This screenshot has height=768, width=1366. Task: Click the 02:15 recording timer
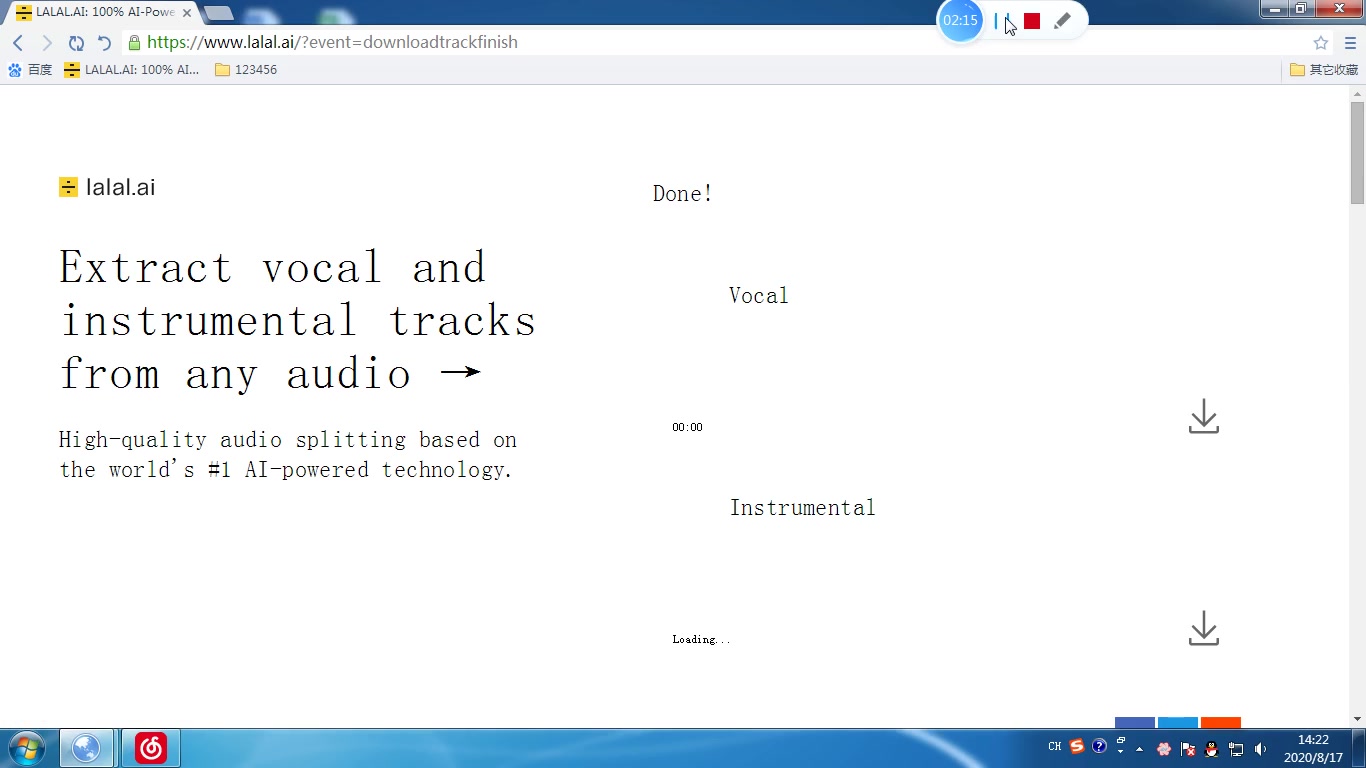960,21
